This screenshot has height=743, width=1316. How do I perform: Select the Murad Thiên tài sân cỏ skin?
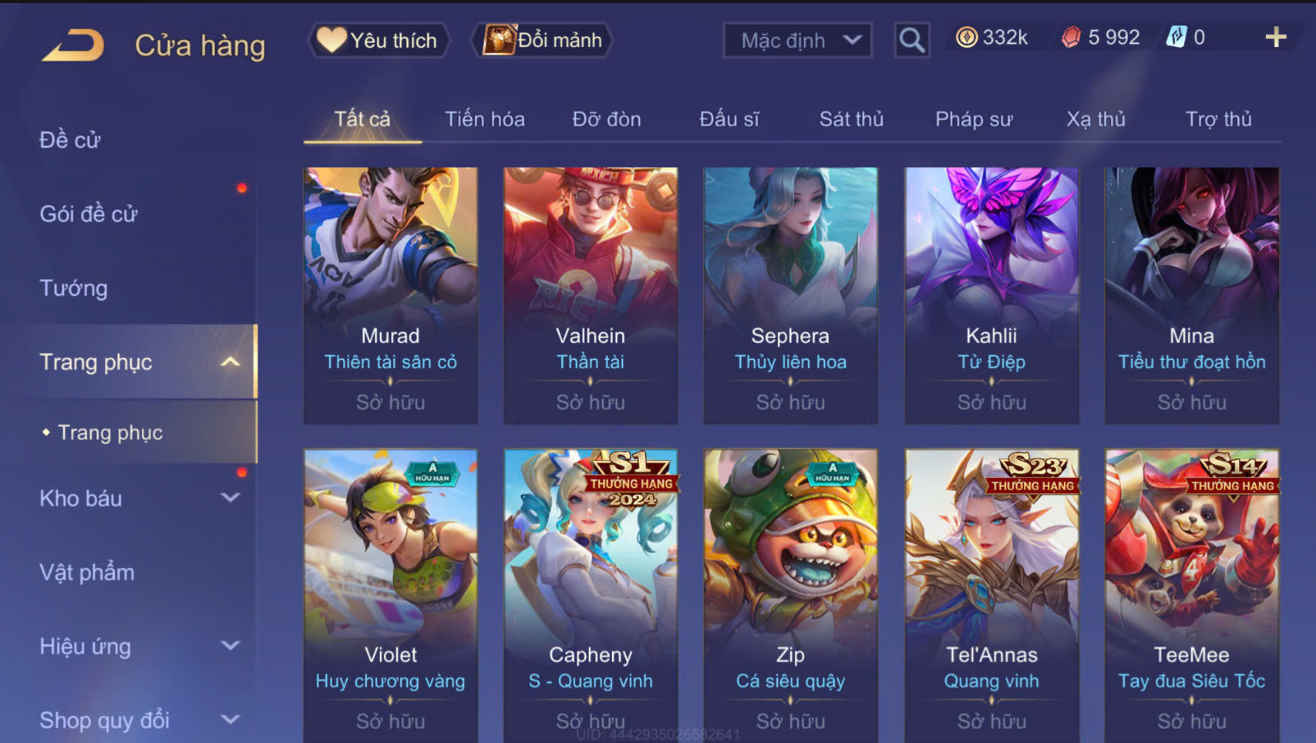[390, 296]
